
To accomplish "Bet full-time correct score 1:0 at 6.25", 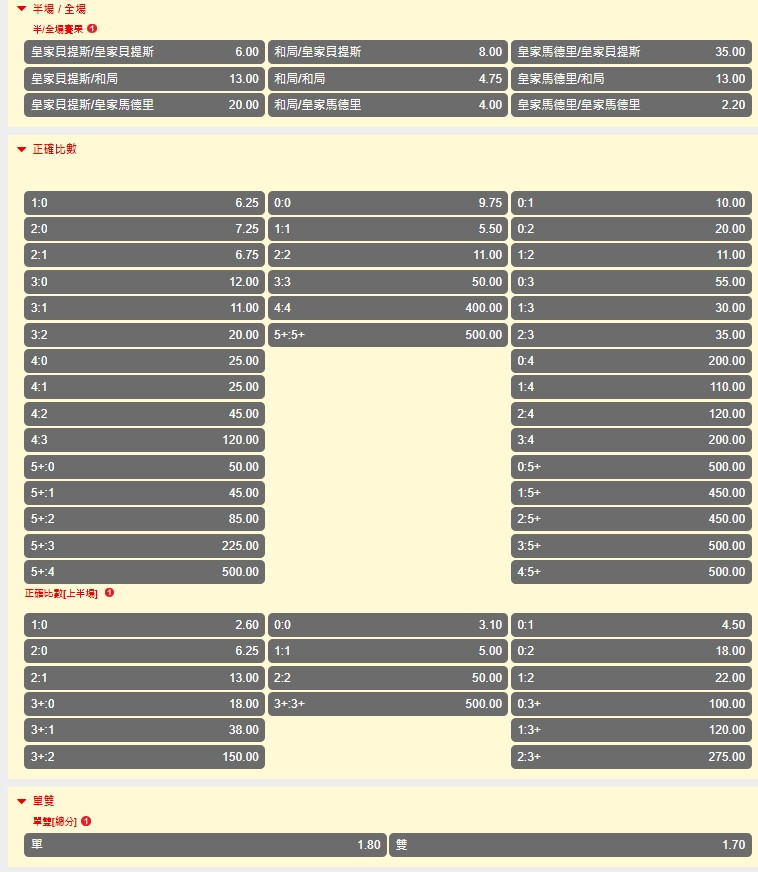I will [144, 203].
